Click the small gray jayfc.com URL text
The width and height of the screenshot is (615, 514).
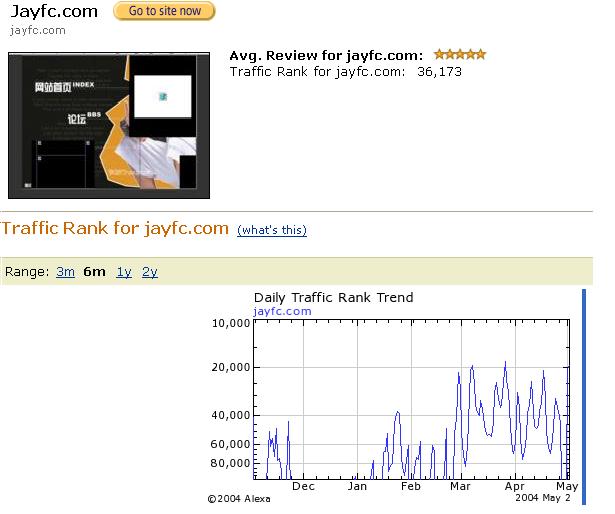pyautogui.click(x=38, y=31)
